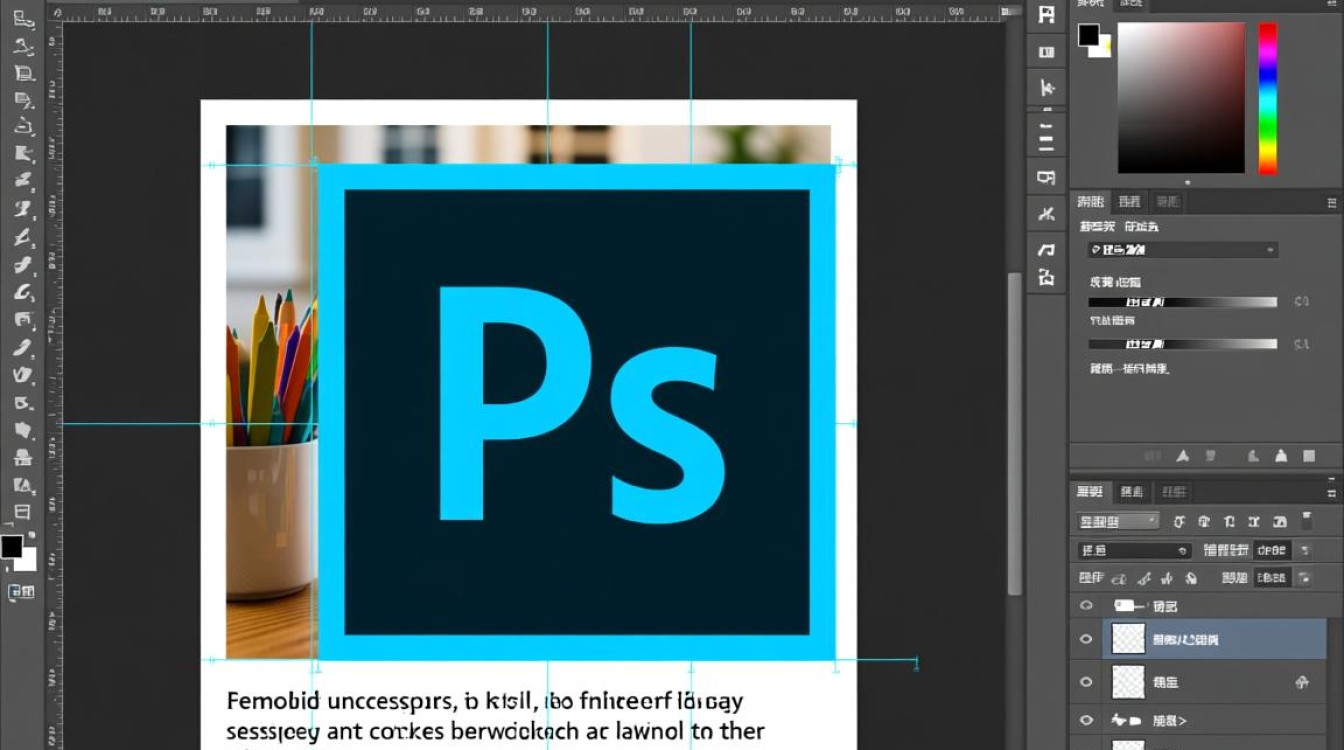Screen dimensions: 1344x750
Task: Select the fifth tool from top in left toolbar
Action: pos(24,127)
